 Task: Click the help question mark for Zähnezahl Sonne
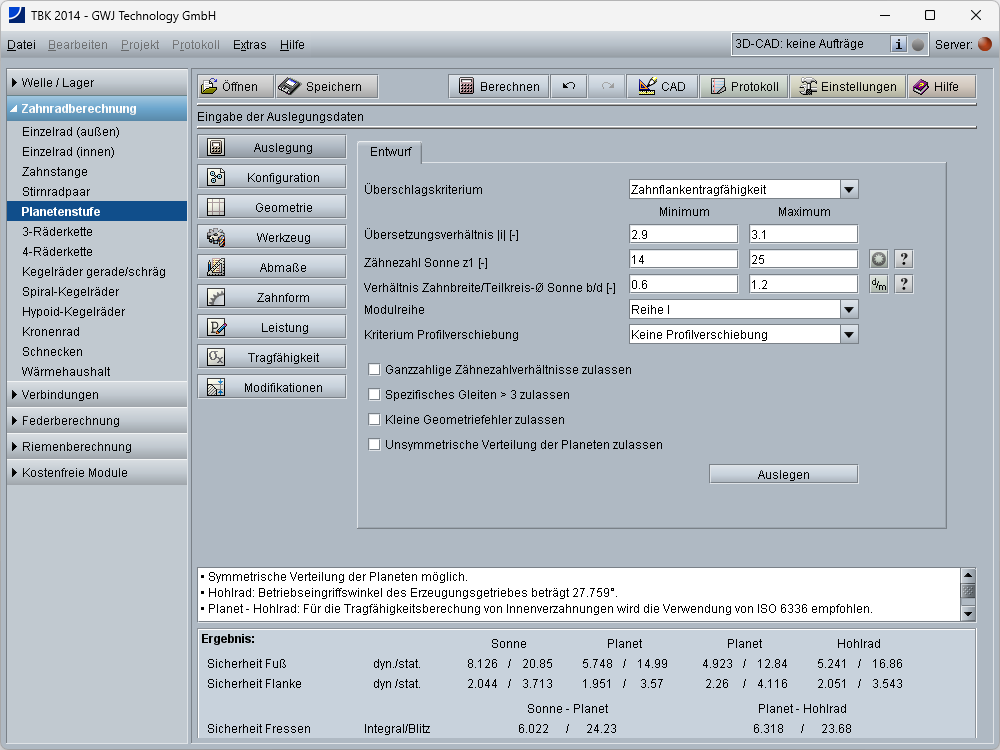[902, 259]
